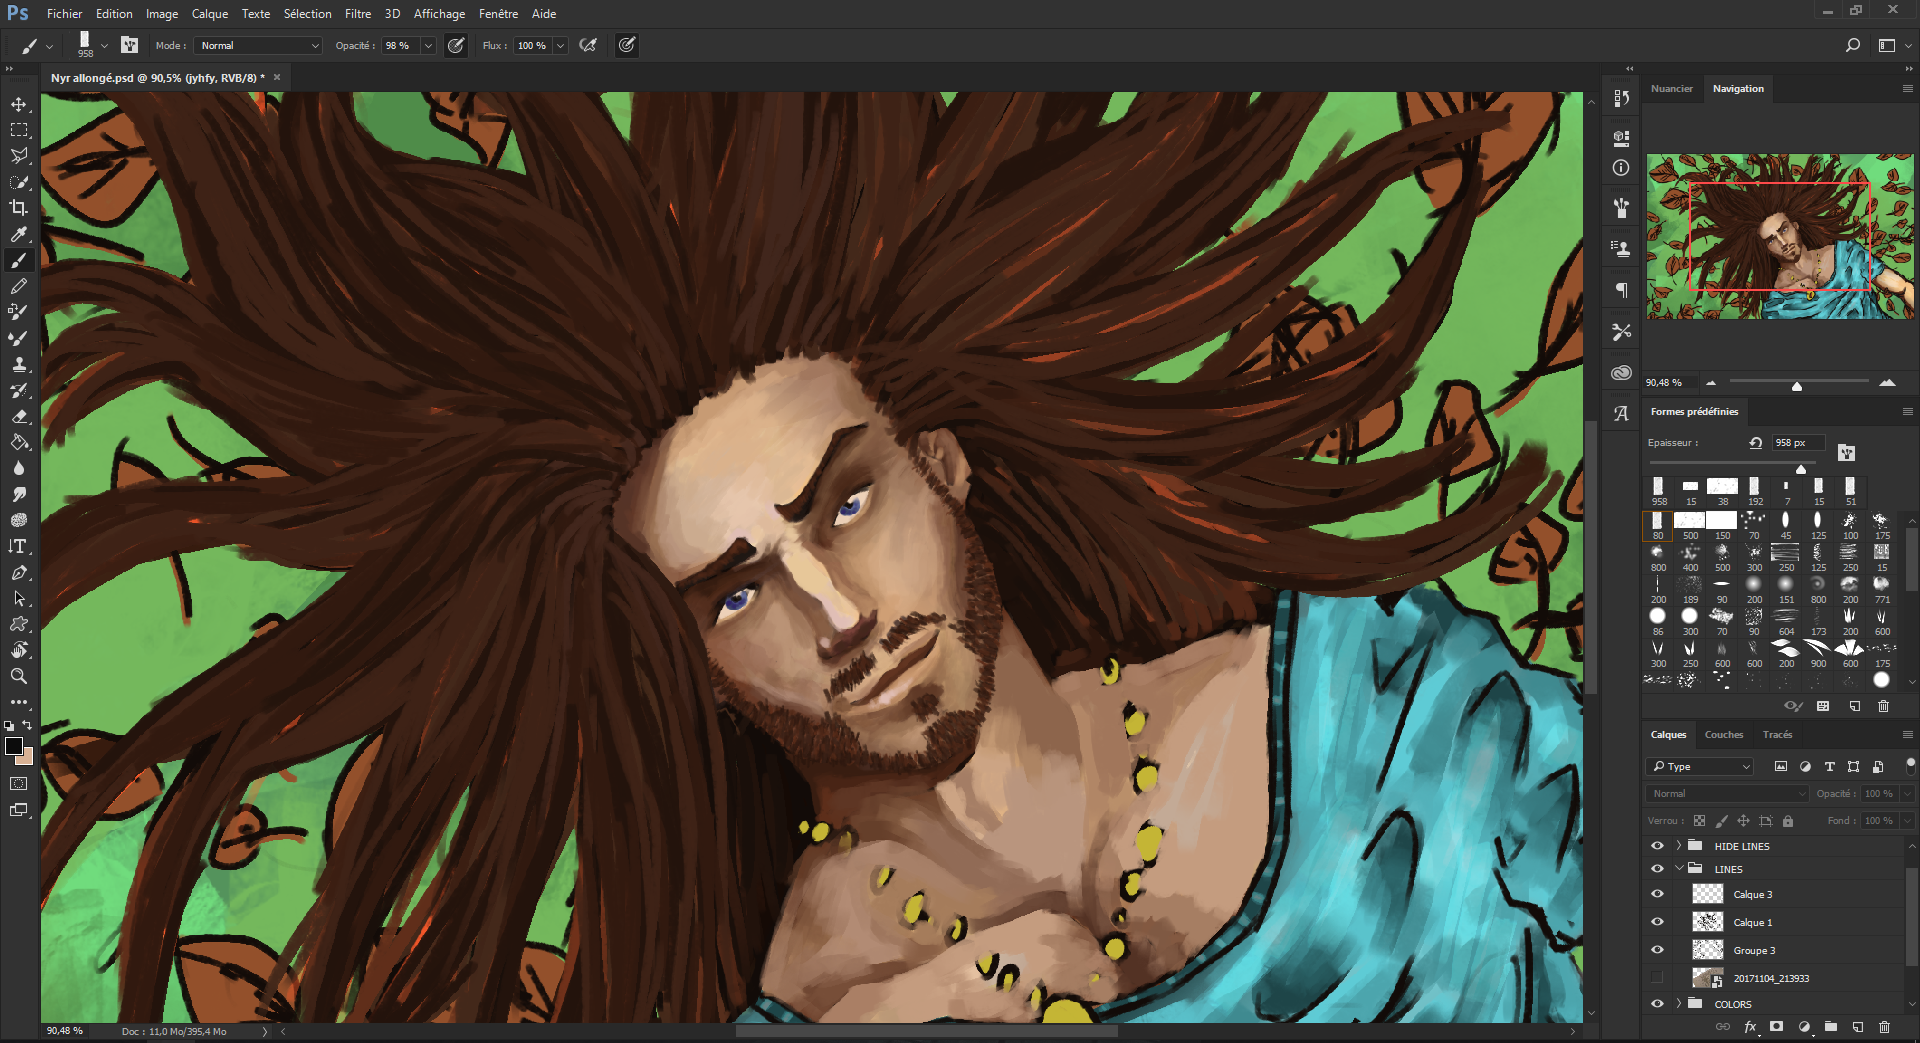Open the layer filter Type dropdown
Screen dimensions: 1920x1043
(1700, 767)
